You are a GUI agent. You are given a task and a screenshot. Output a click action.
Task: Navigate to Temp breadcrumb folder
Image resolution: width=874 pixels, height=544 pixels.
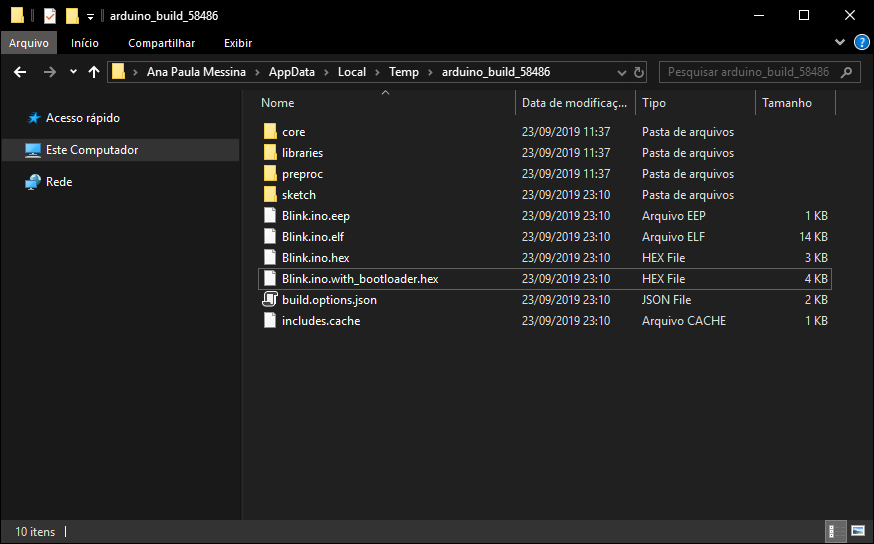coord(404,72)
